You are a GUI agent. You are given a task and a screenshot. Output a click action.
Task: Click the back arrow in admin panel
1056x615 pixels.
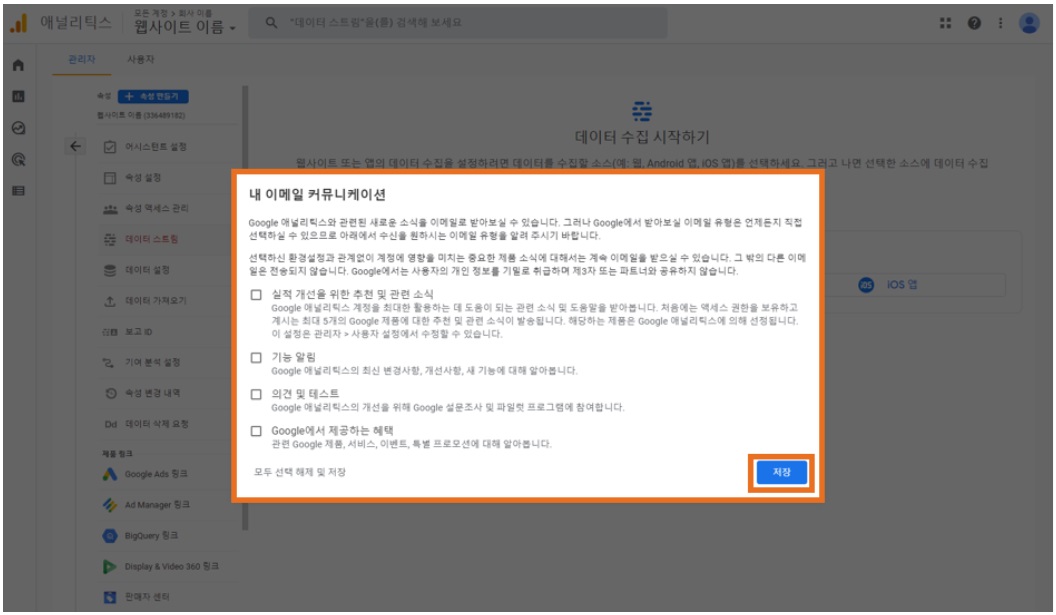point(75,146)
